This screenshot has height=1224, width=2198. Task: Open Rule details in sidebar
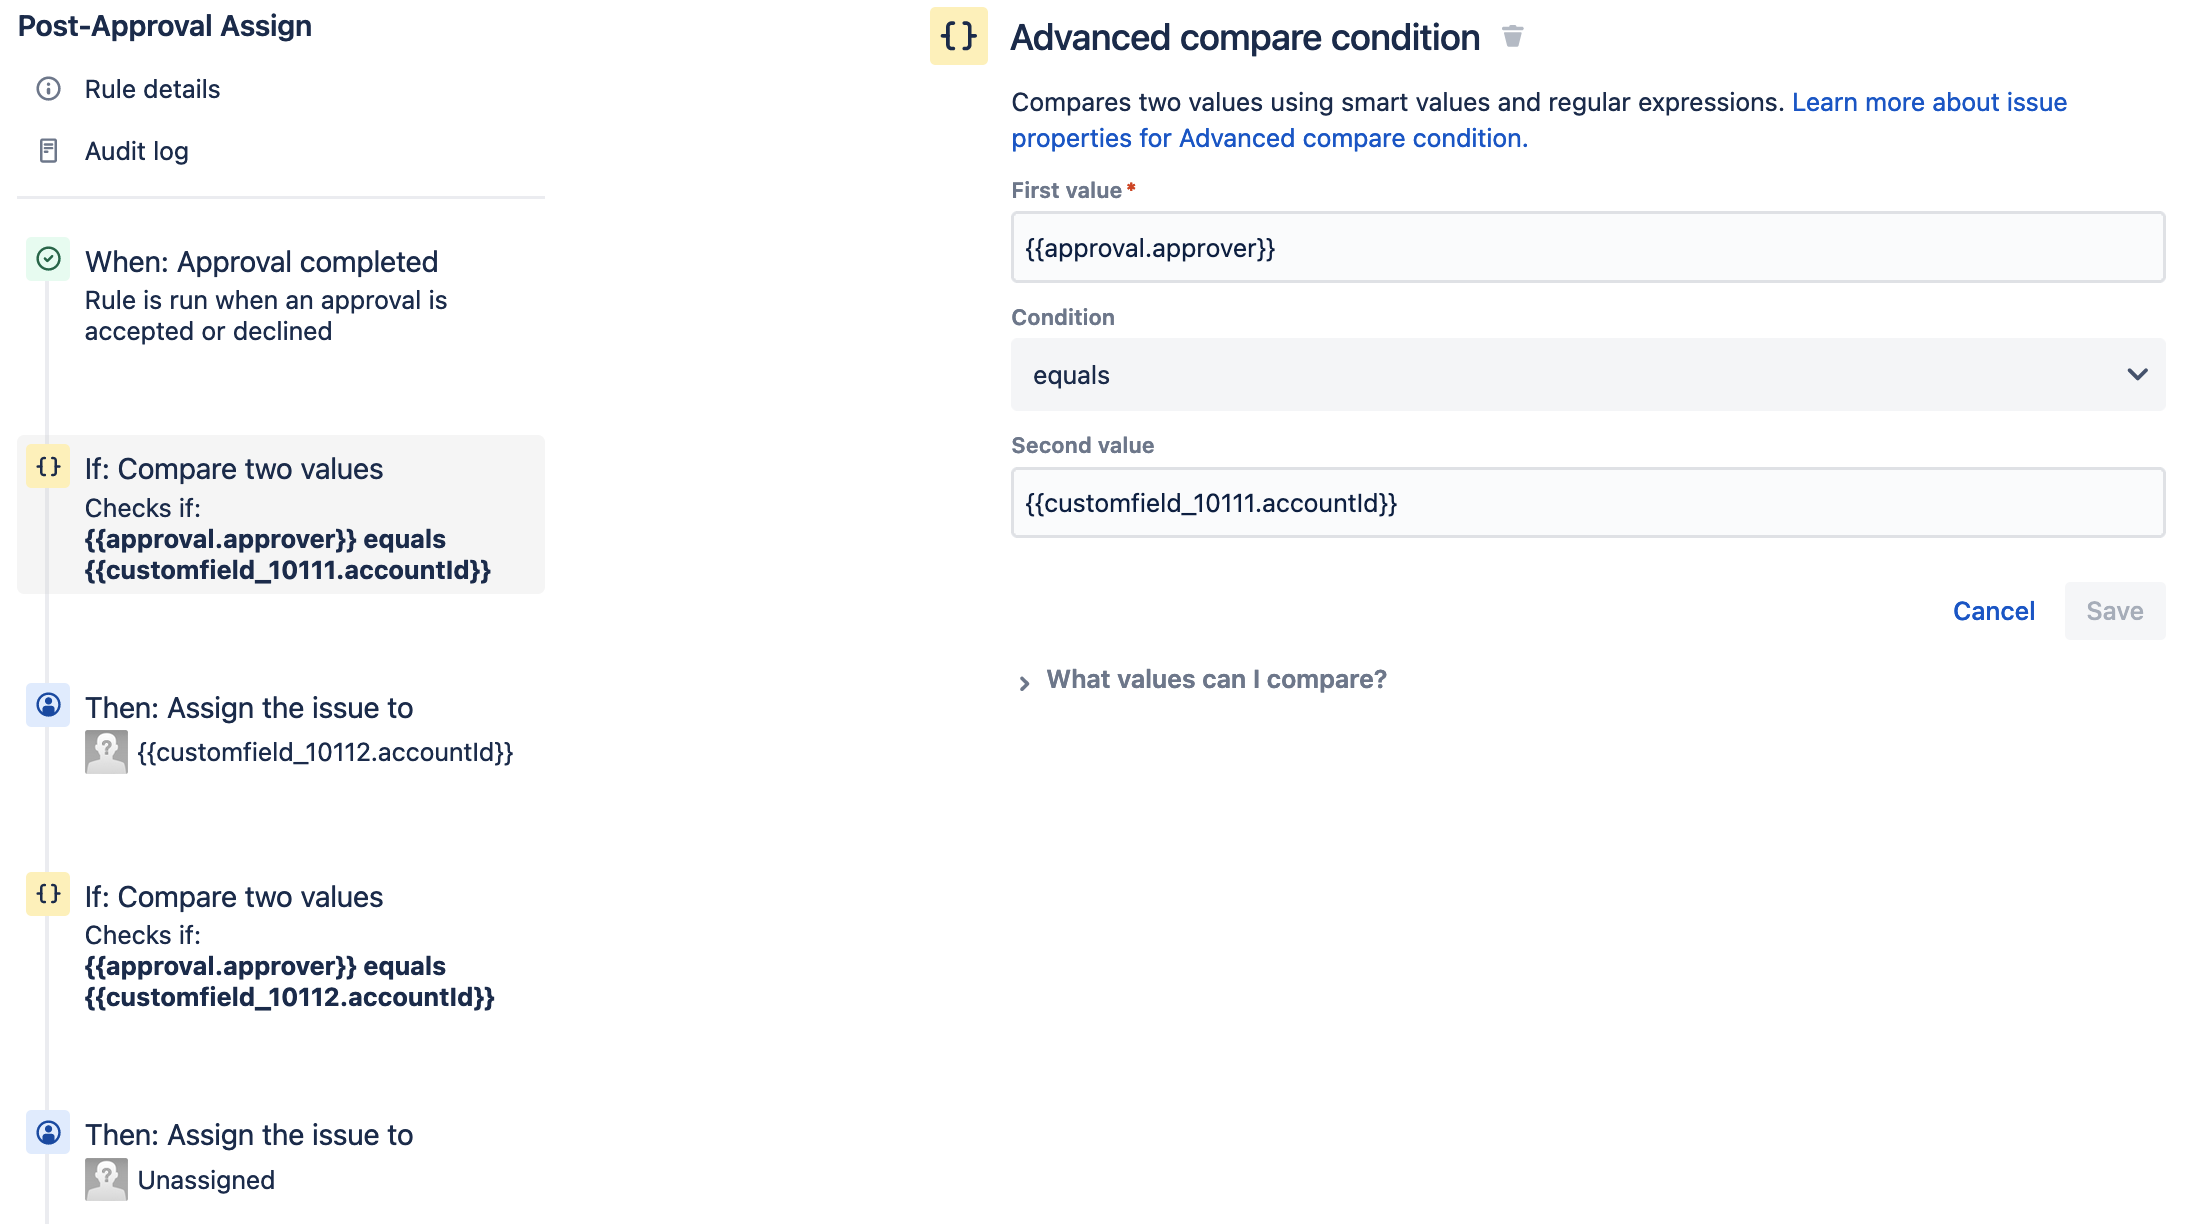152,89
